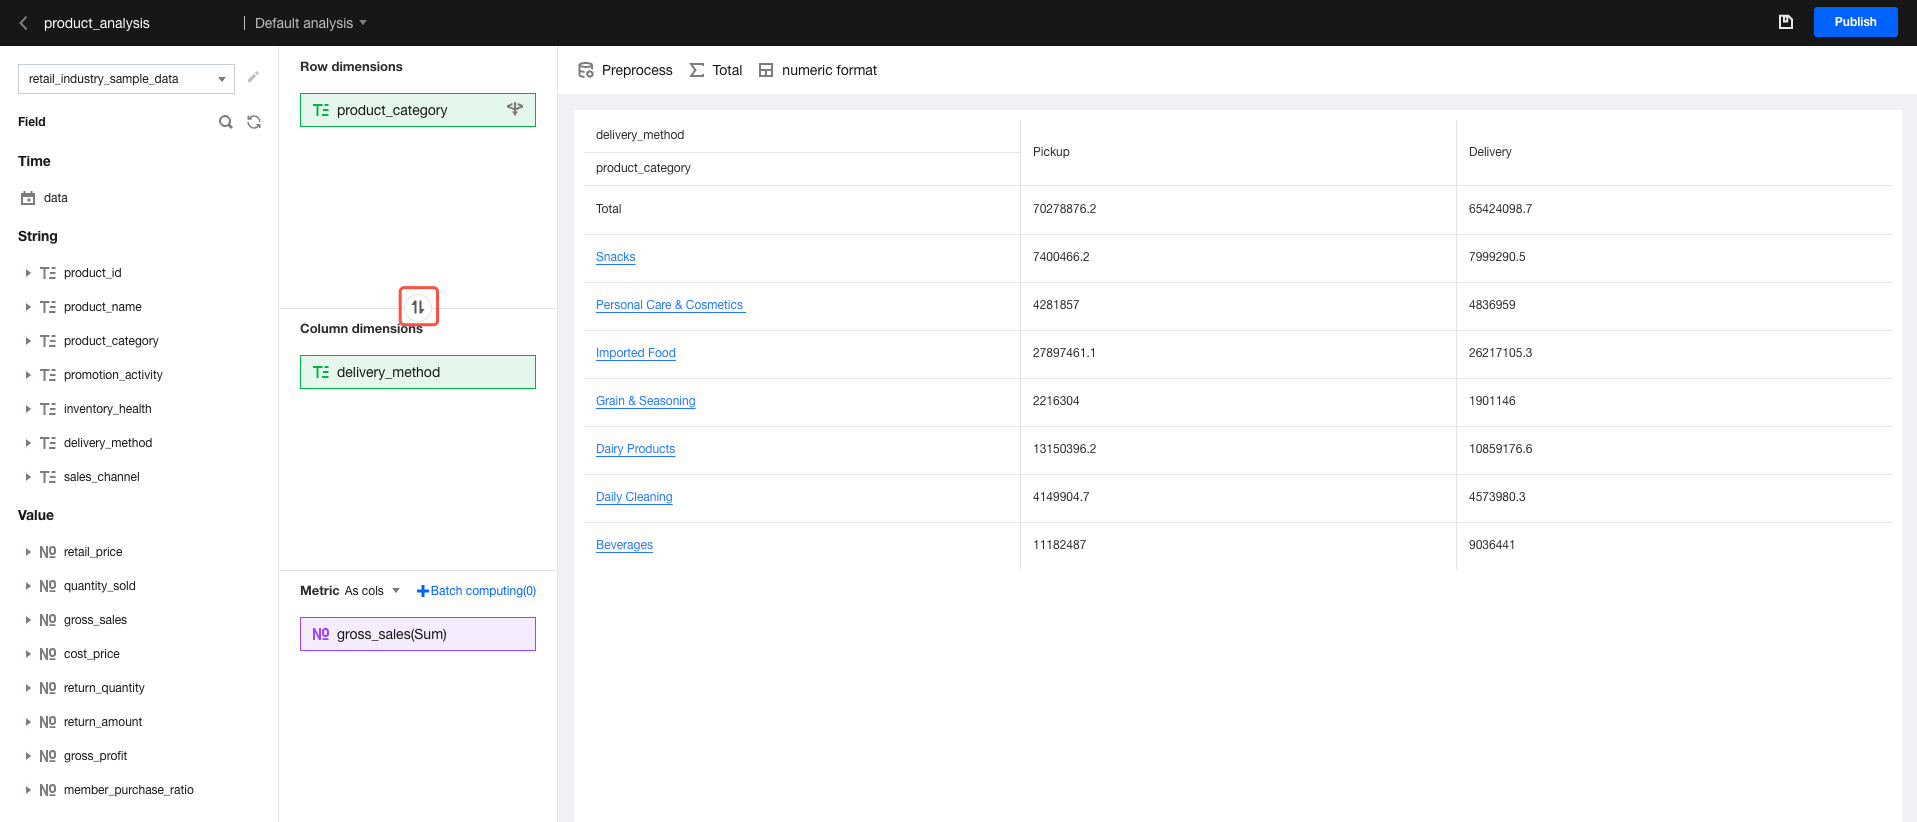
Task: Go back using the top-left arrow
Action: (23, 23)
